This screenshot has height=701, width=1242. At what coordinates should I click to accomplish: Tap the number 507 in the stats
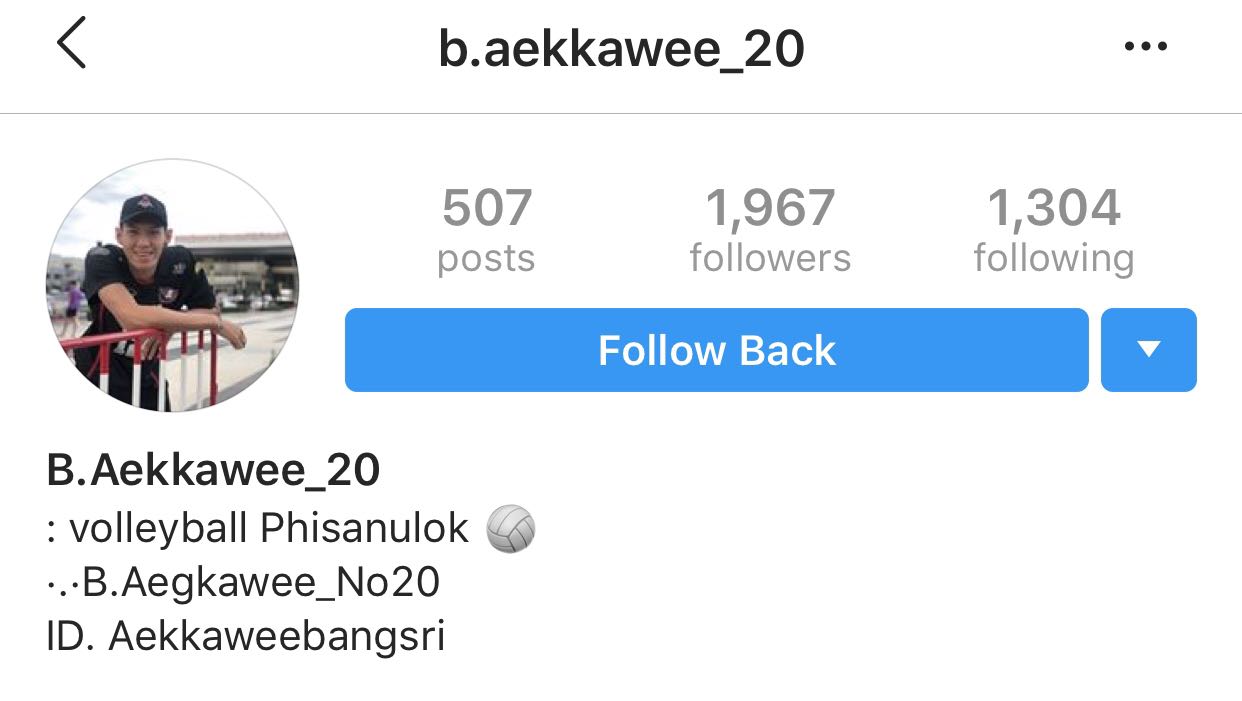click(x=487, y=208)
